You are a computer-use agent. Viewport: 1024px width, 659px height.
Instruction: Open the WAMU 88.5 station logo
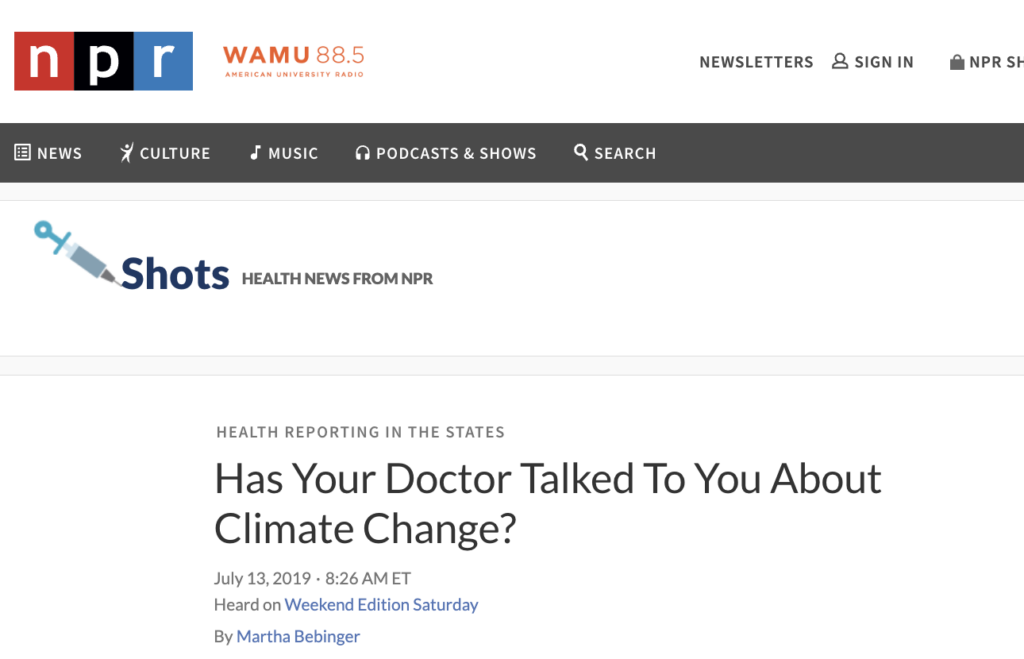point(294,61)
